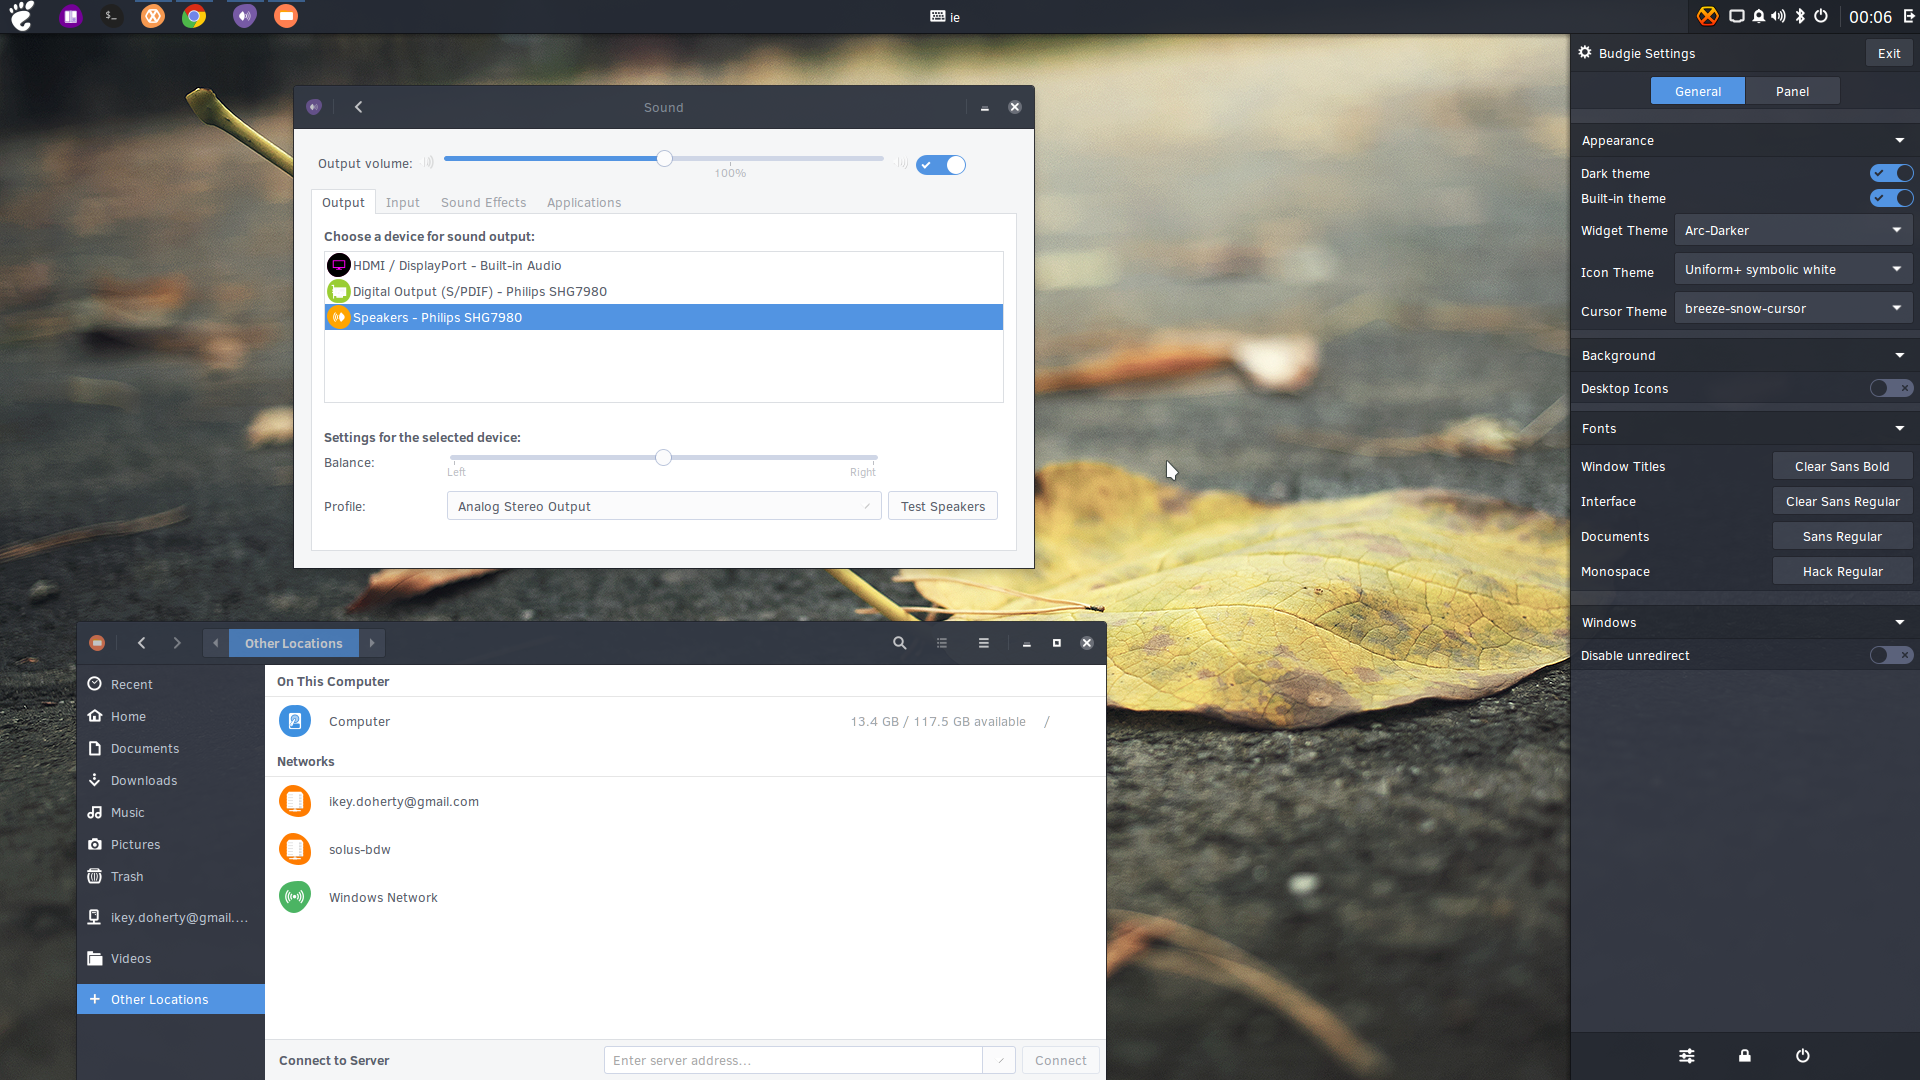Image resolution: width=1920 pixels, height=1080 pixels.
Task: Collapse the Appearance section
Action: [1899, 140]
